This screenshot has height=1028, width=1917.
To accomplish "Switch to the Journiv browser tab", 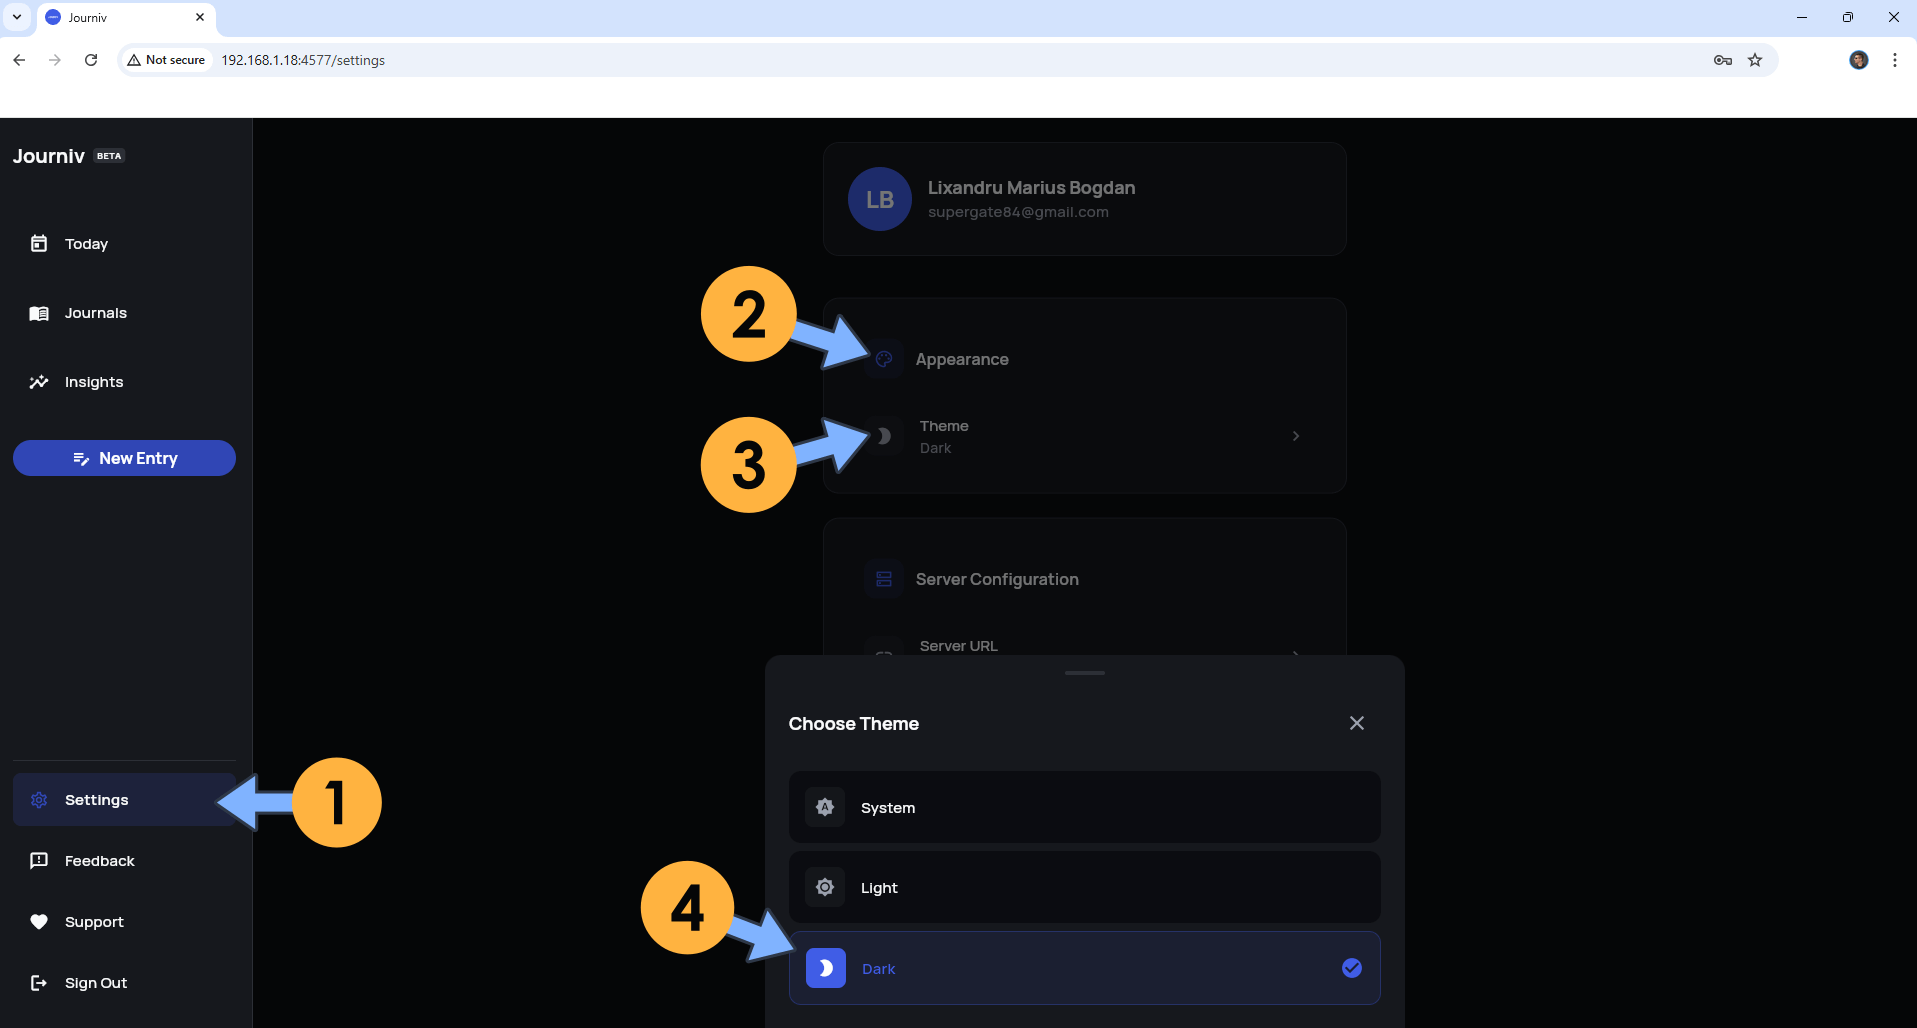I will [x=120, y=18].
